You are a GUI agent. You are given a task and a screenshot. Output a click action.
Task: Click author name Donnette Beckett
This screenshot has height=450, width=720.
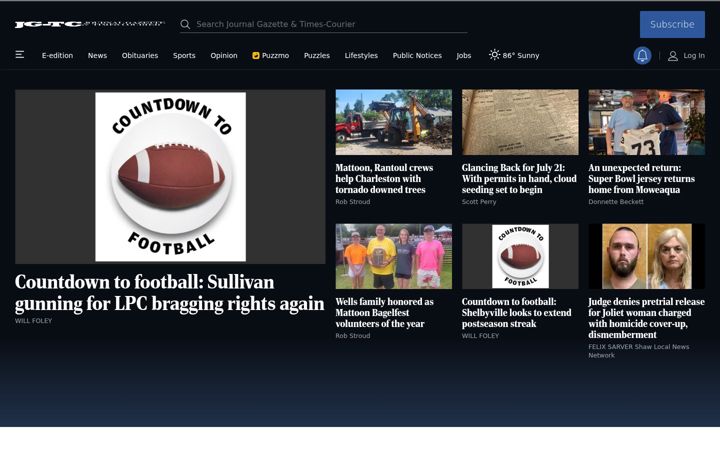coord(616,202)
